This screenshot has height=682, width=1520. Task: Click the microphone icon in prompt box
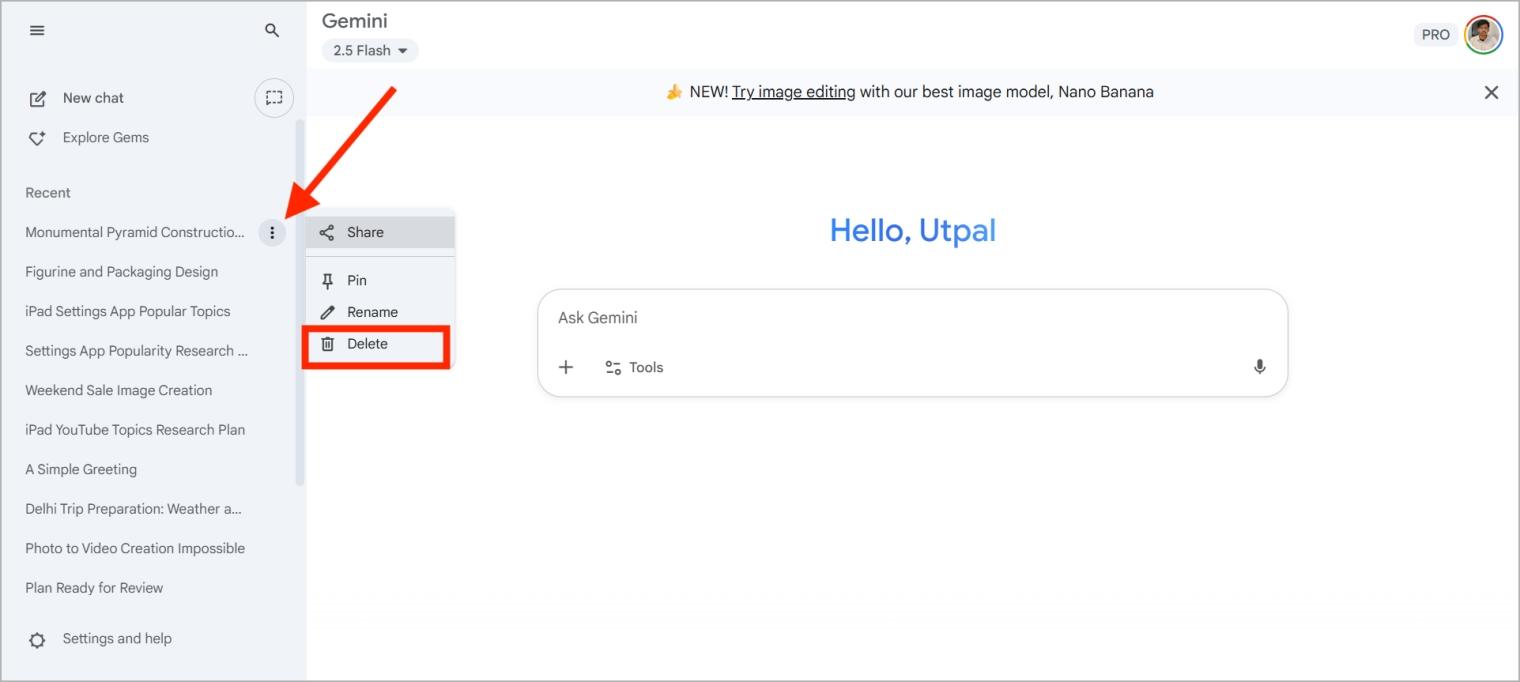[1259, 367]
